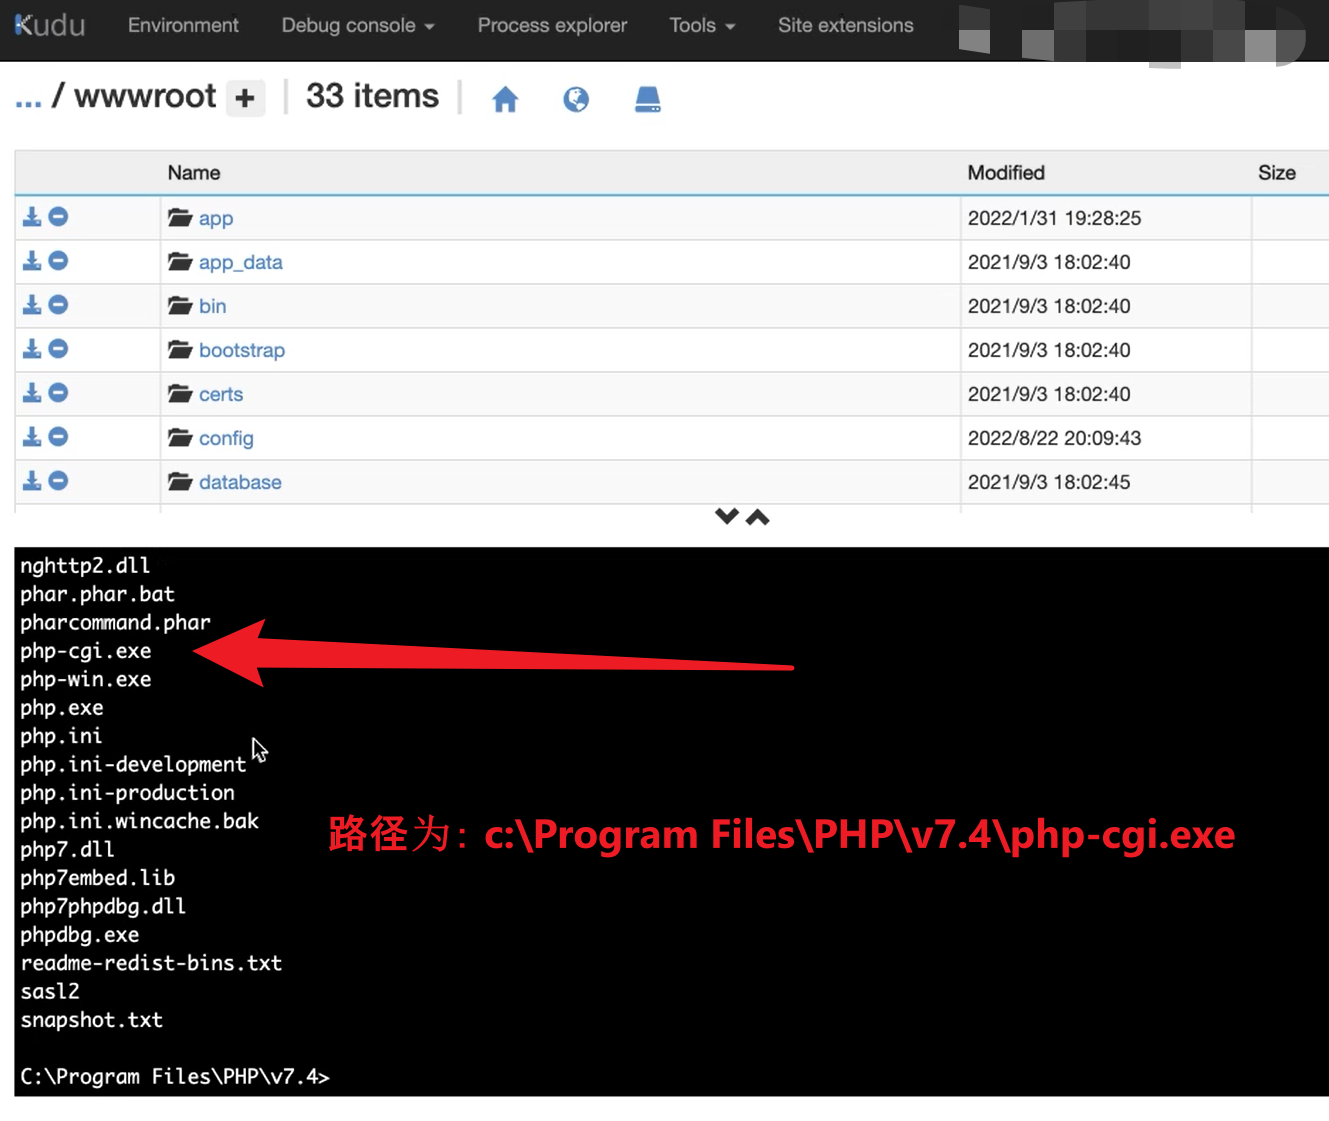Click the home directory icon

click(x=505, y=99)
